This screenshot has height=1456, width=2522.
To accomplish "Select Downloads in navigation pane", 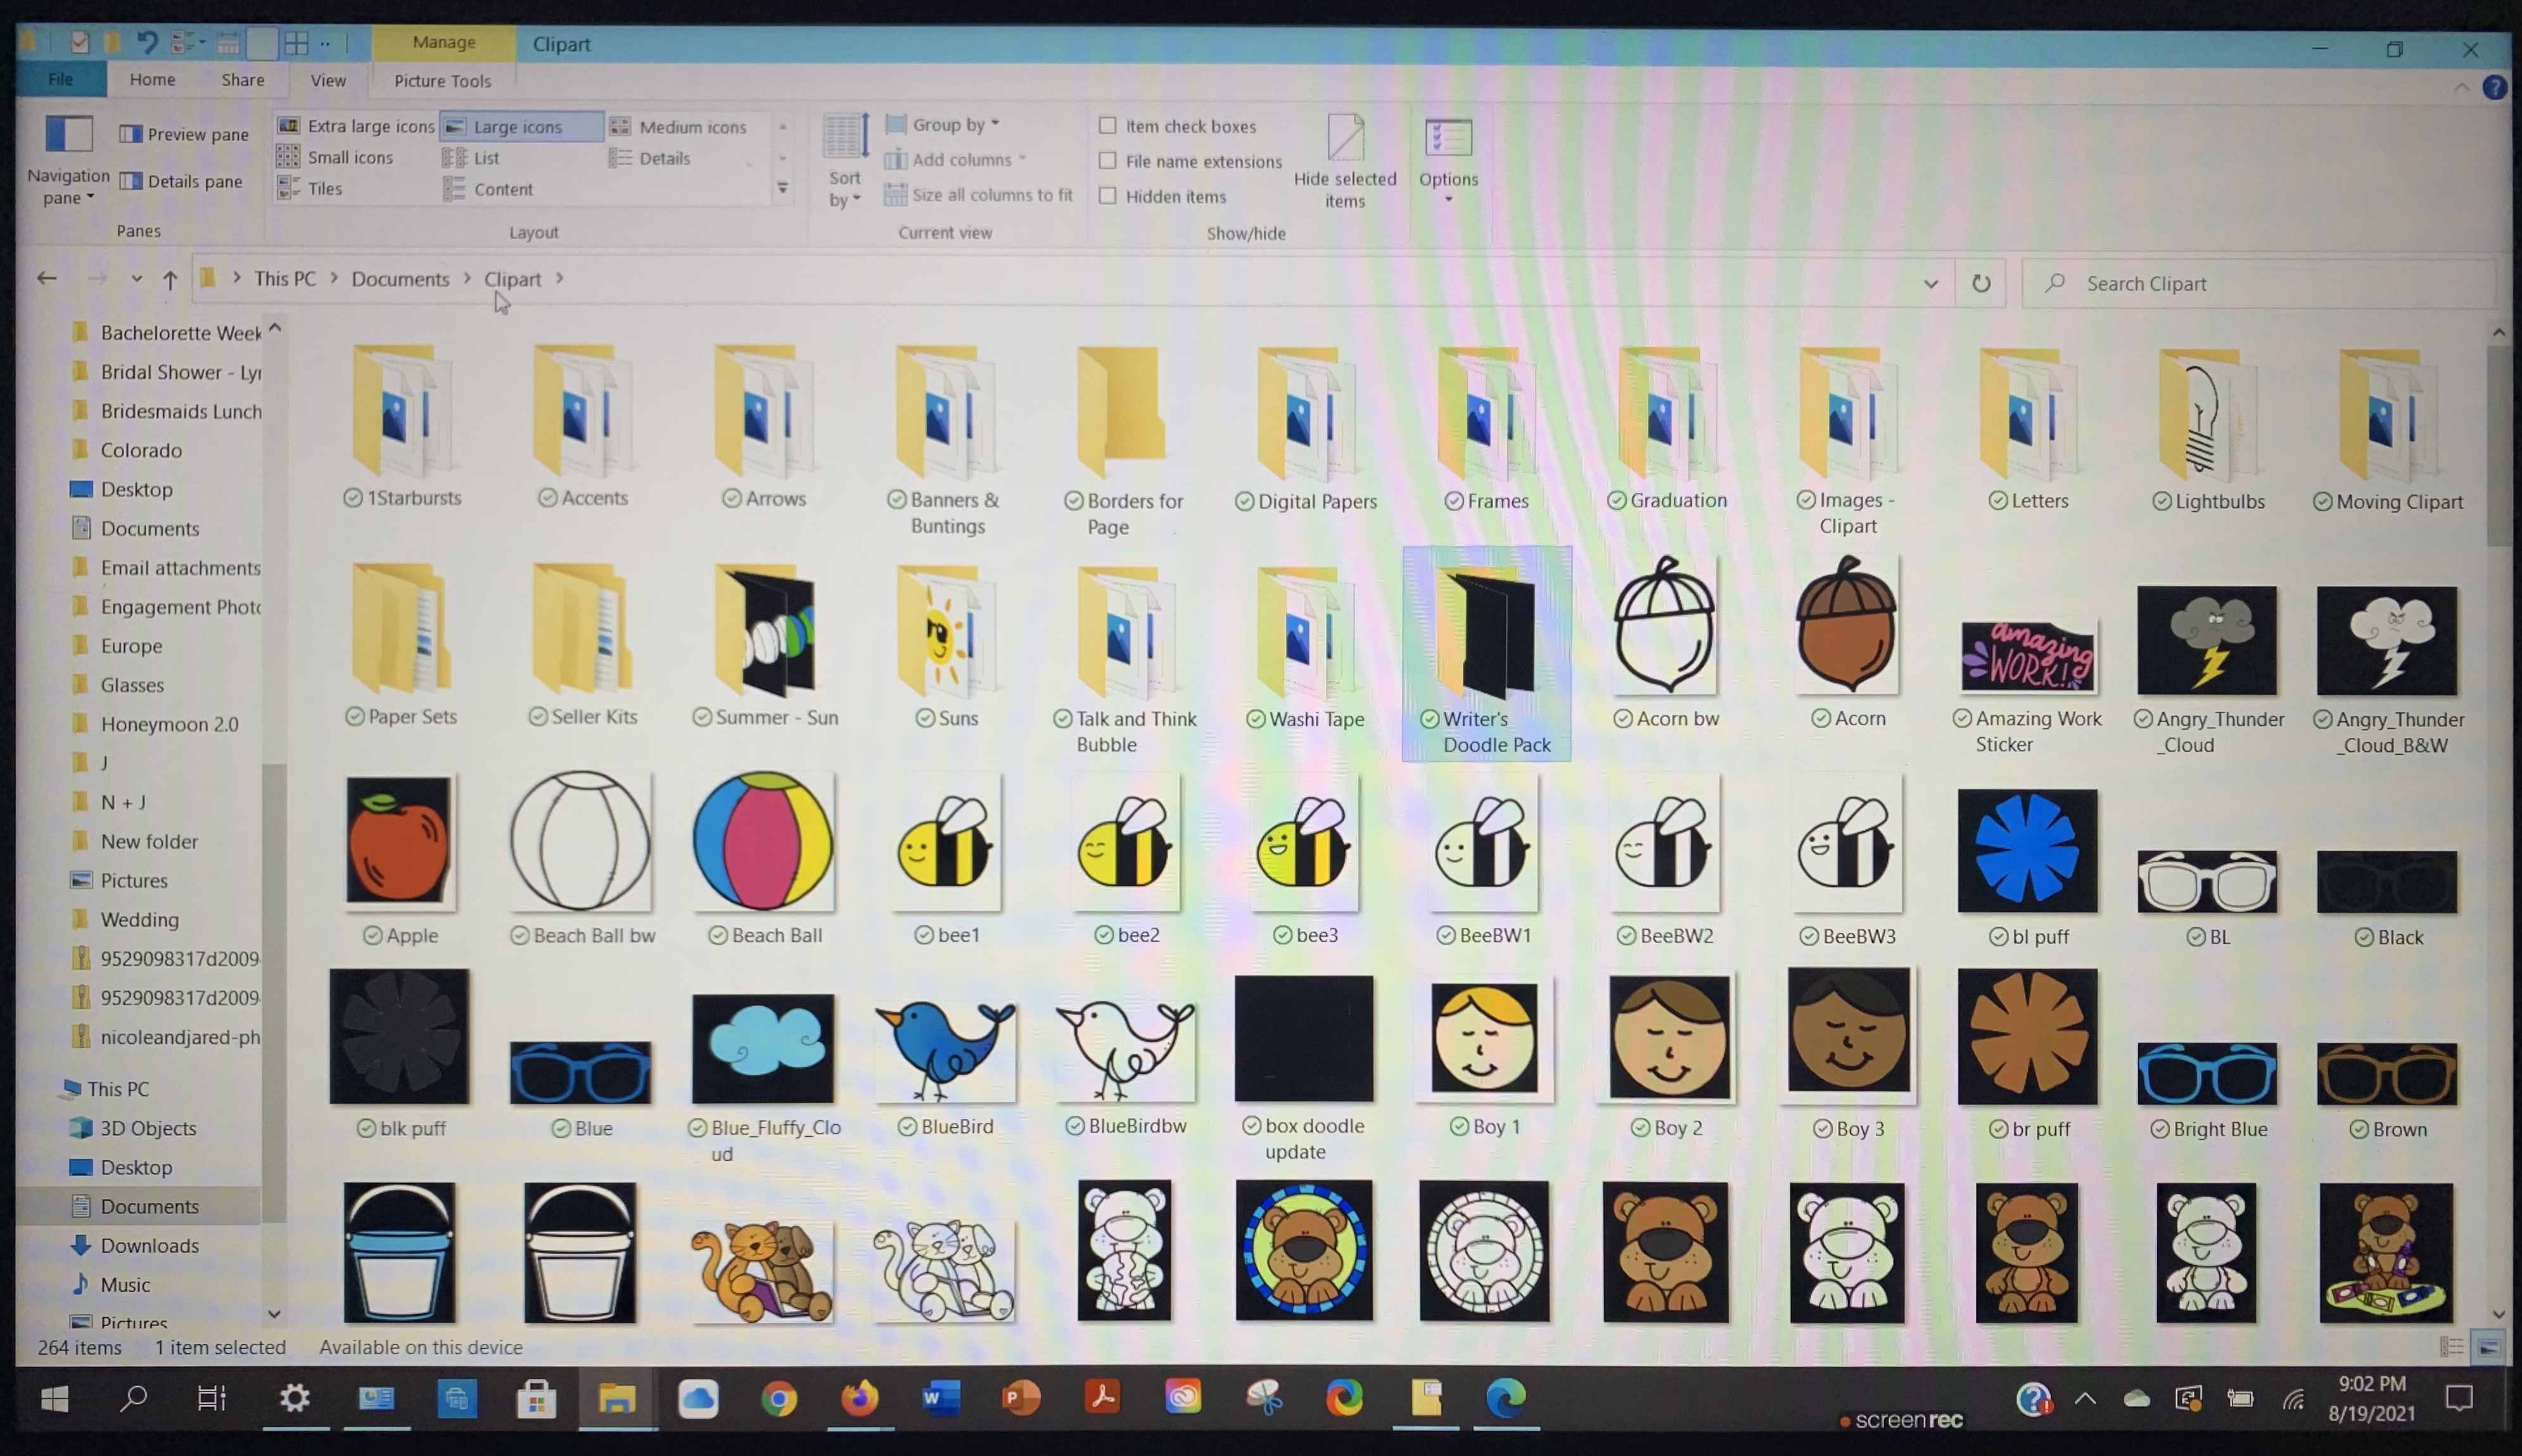I will point(149,1245).
